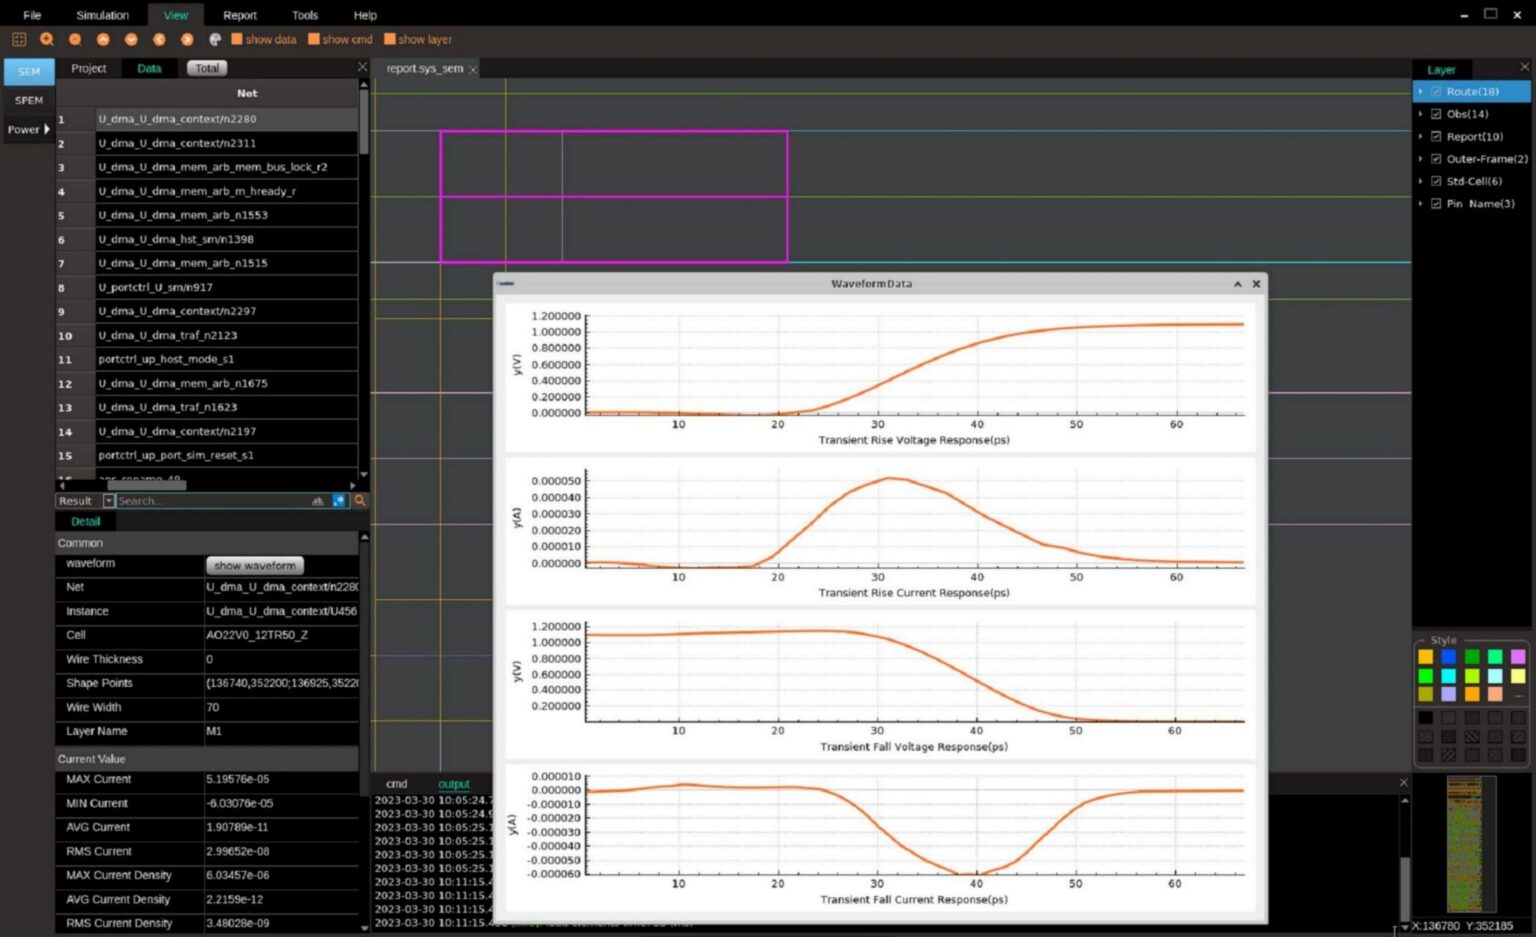
Task: Toggle the show data checkbox
Action: [x=237, y=39]
